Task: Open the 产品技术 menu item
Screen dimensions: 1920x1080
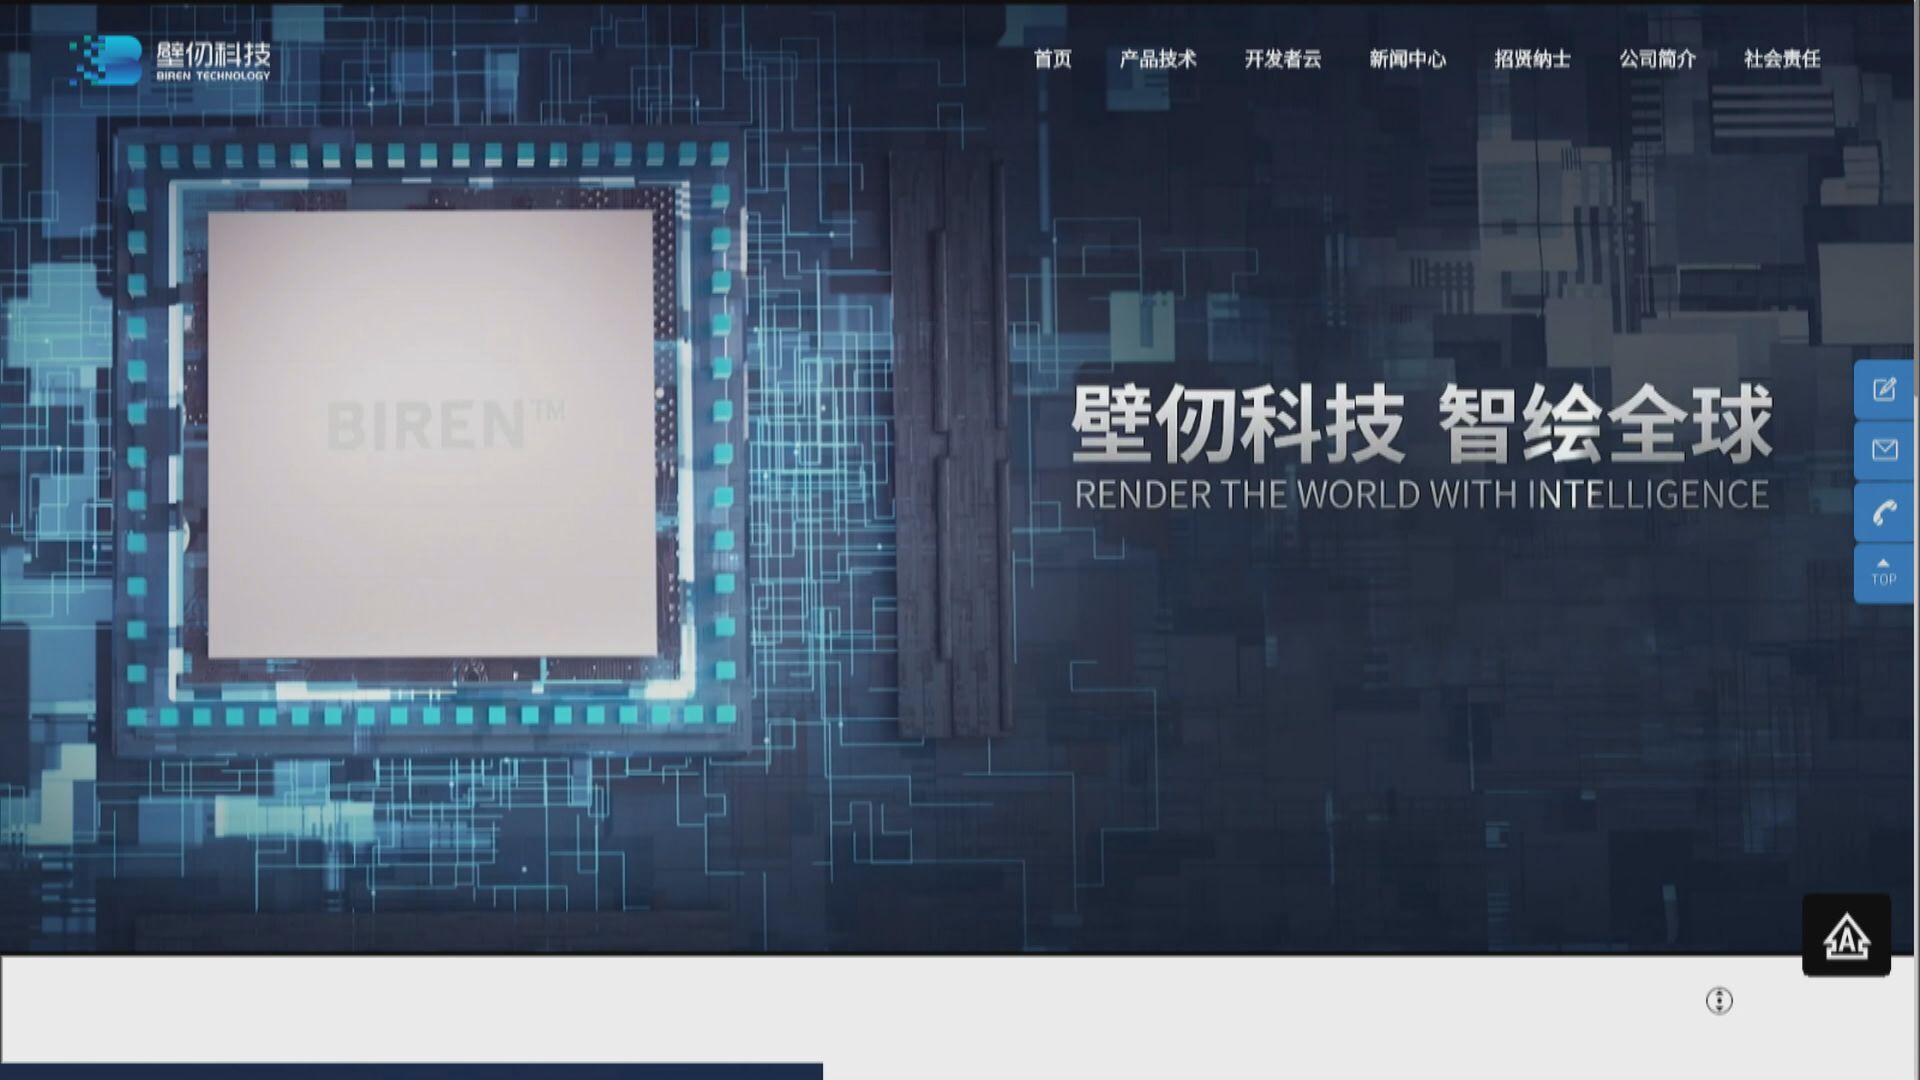Action: (x=1158, y=59)
